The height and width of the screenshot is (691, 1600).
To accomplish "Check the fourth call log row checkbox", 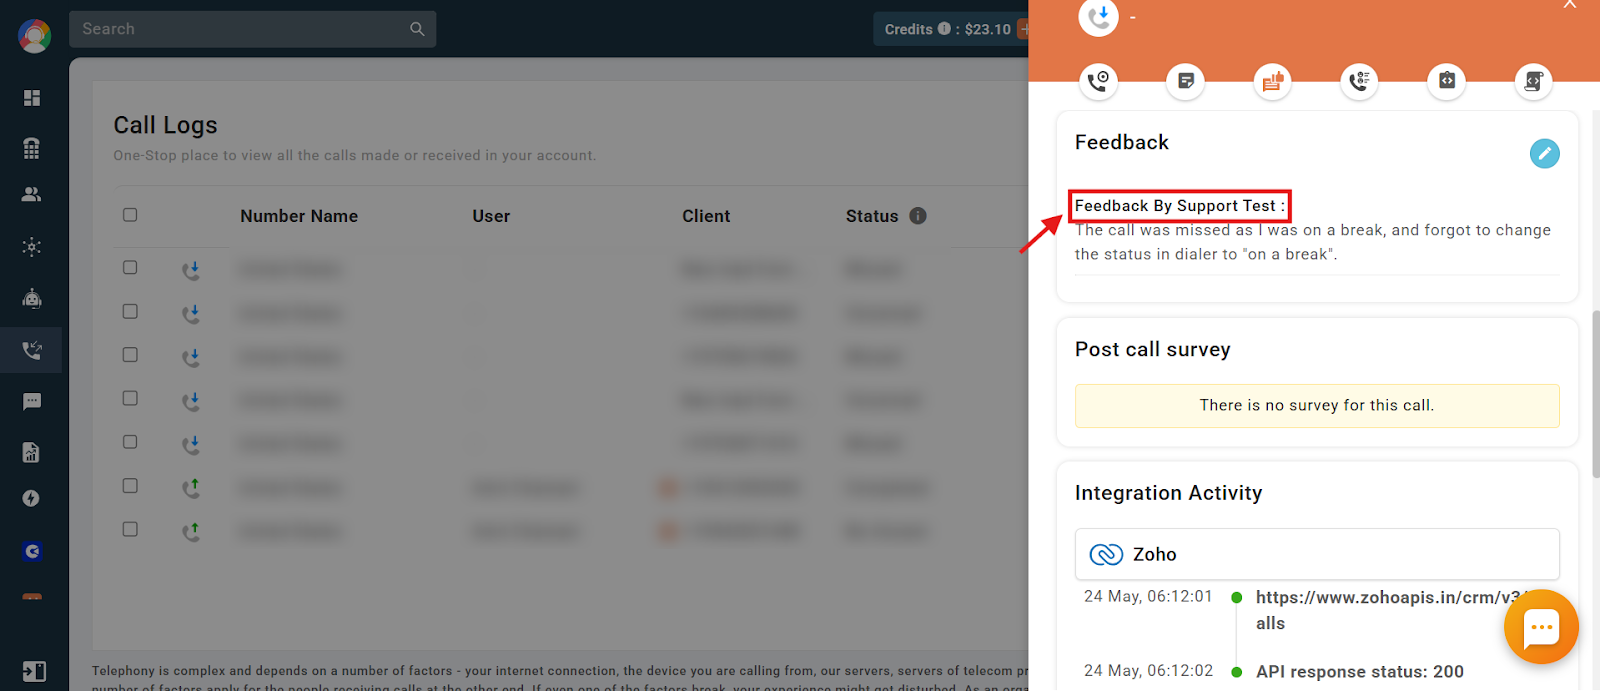I will tap(130, 398).
